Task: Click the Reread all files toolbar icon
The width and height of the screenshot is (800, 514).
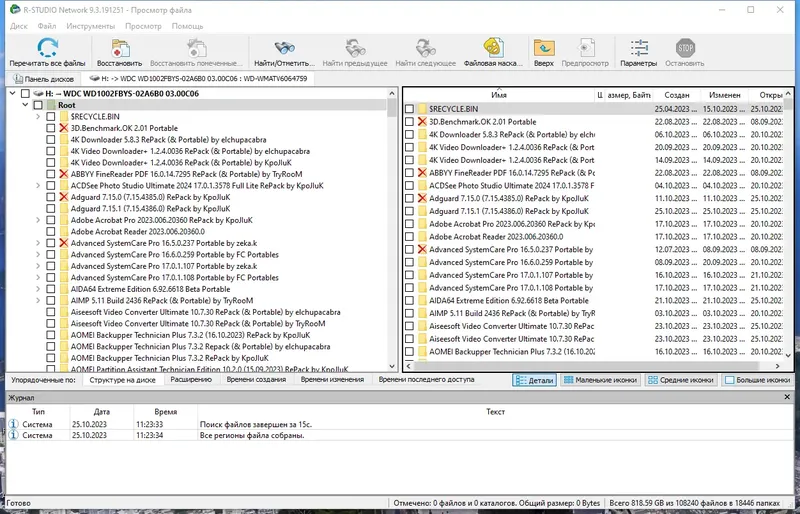Action: pyautogui.click(x=47, y=48)
